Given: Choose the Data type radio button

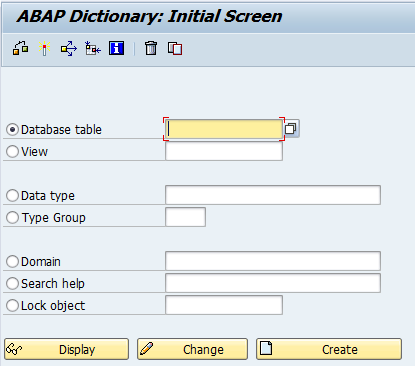Looking at the screenshot, I should 12,195.
